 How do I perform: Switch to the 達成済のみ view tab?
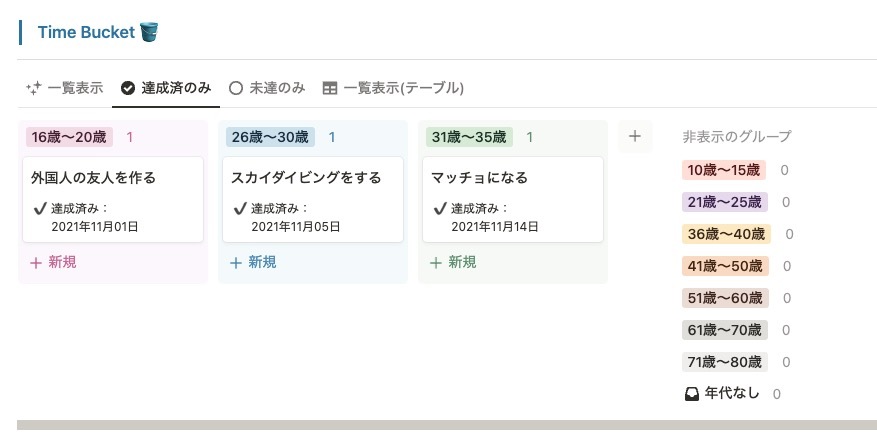point(166,88)
